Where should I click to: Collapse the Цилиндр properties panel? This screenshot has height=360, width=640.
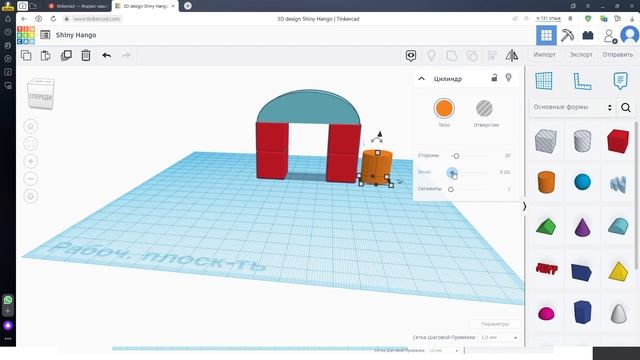[x=422, y=78]
